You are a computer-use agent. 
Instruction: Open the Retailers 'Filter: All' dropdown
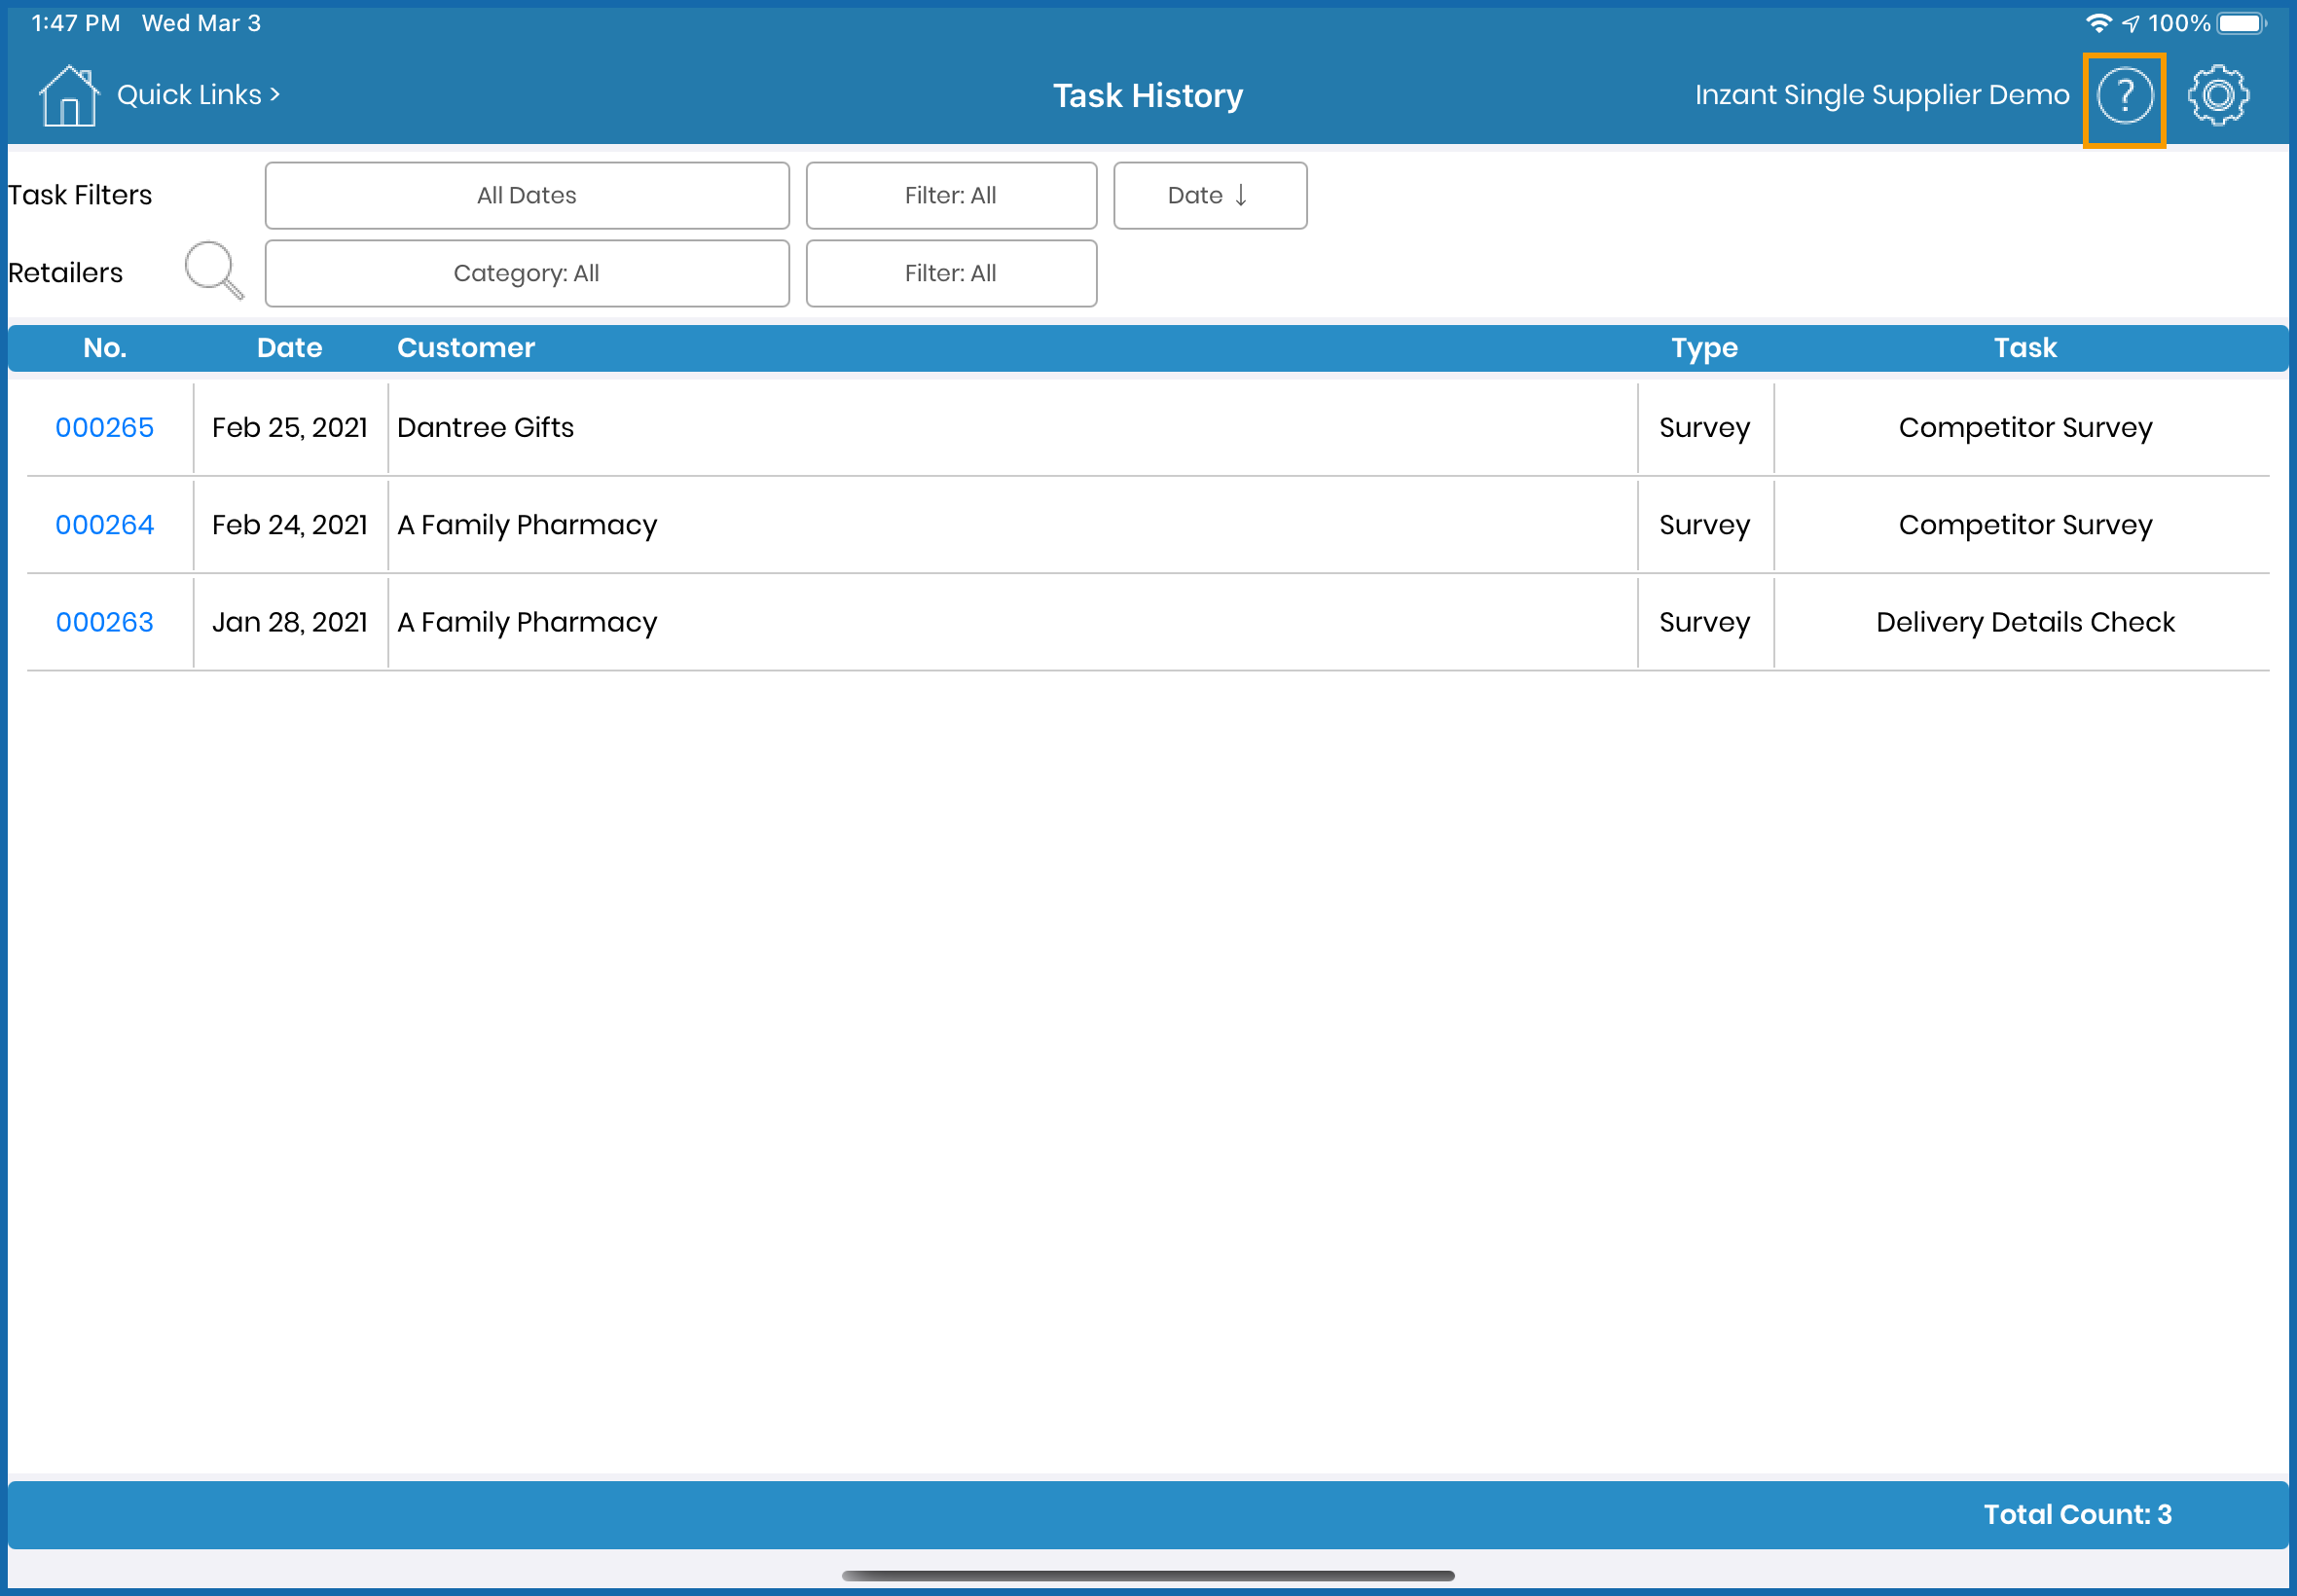(950, 273)
